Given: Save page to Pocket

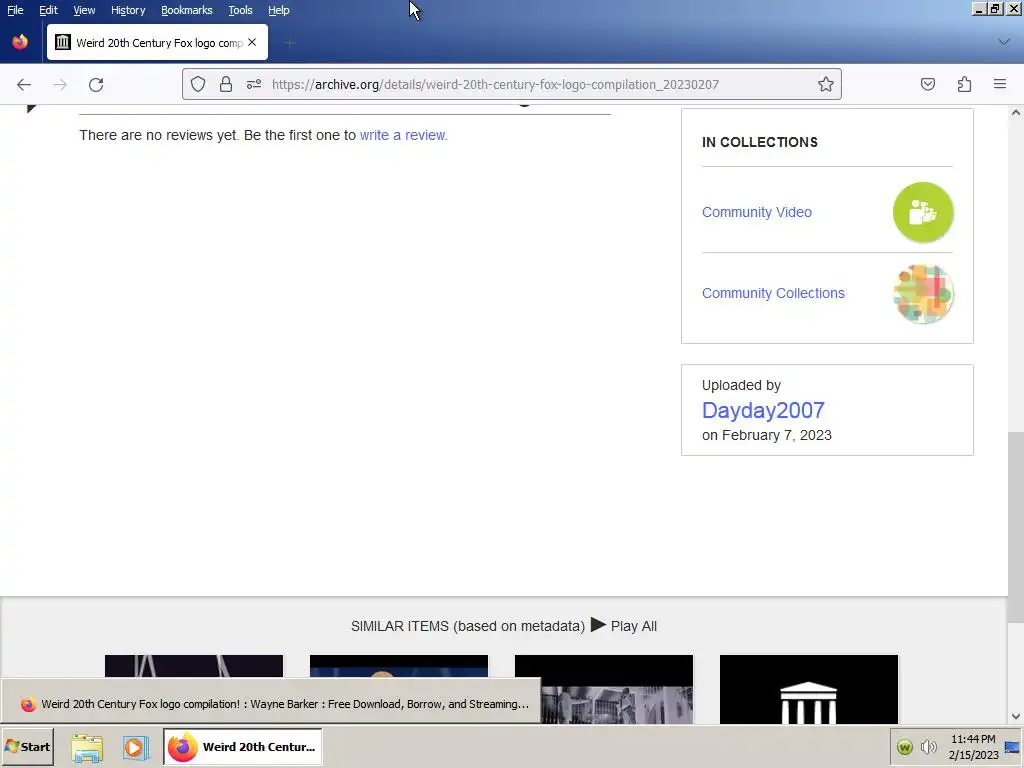Looking at the screenshot, I should (x=927, y=84).
